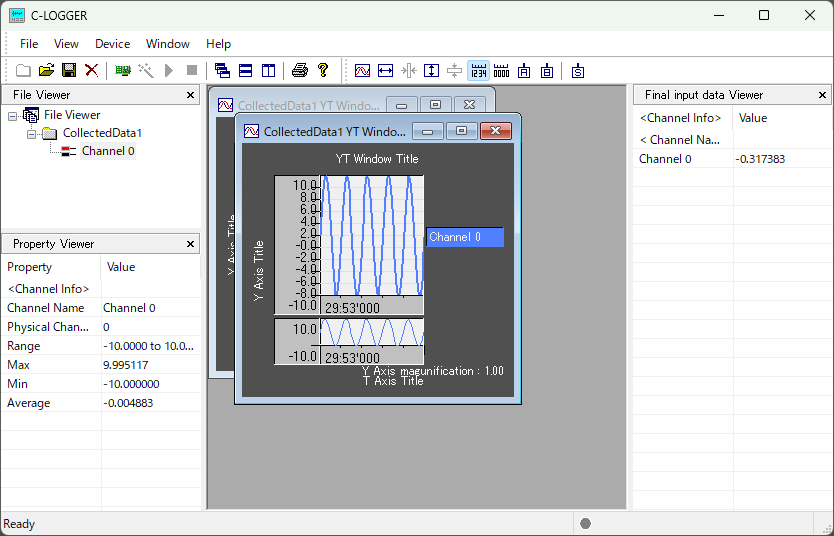Screen dimensions: 834x536
Task: Toggle the 1234 digital display button
Action: [x=478, y=70]
